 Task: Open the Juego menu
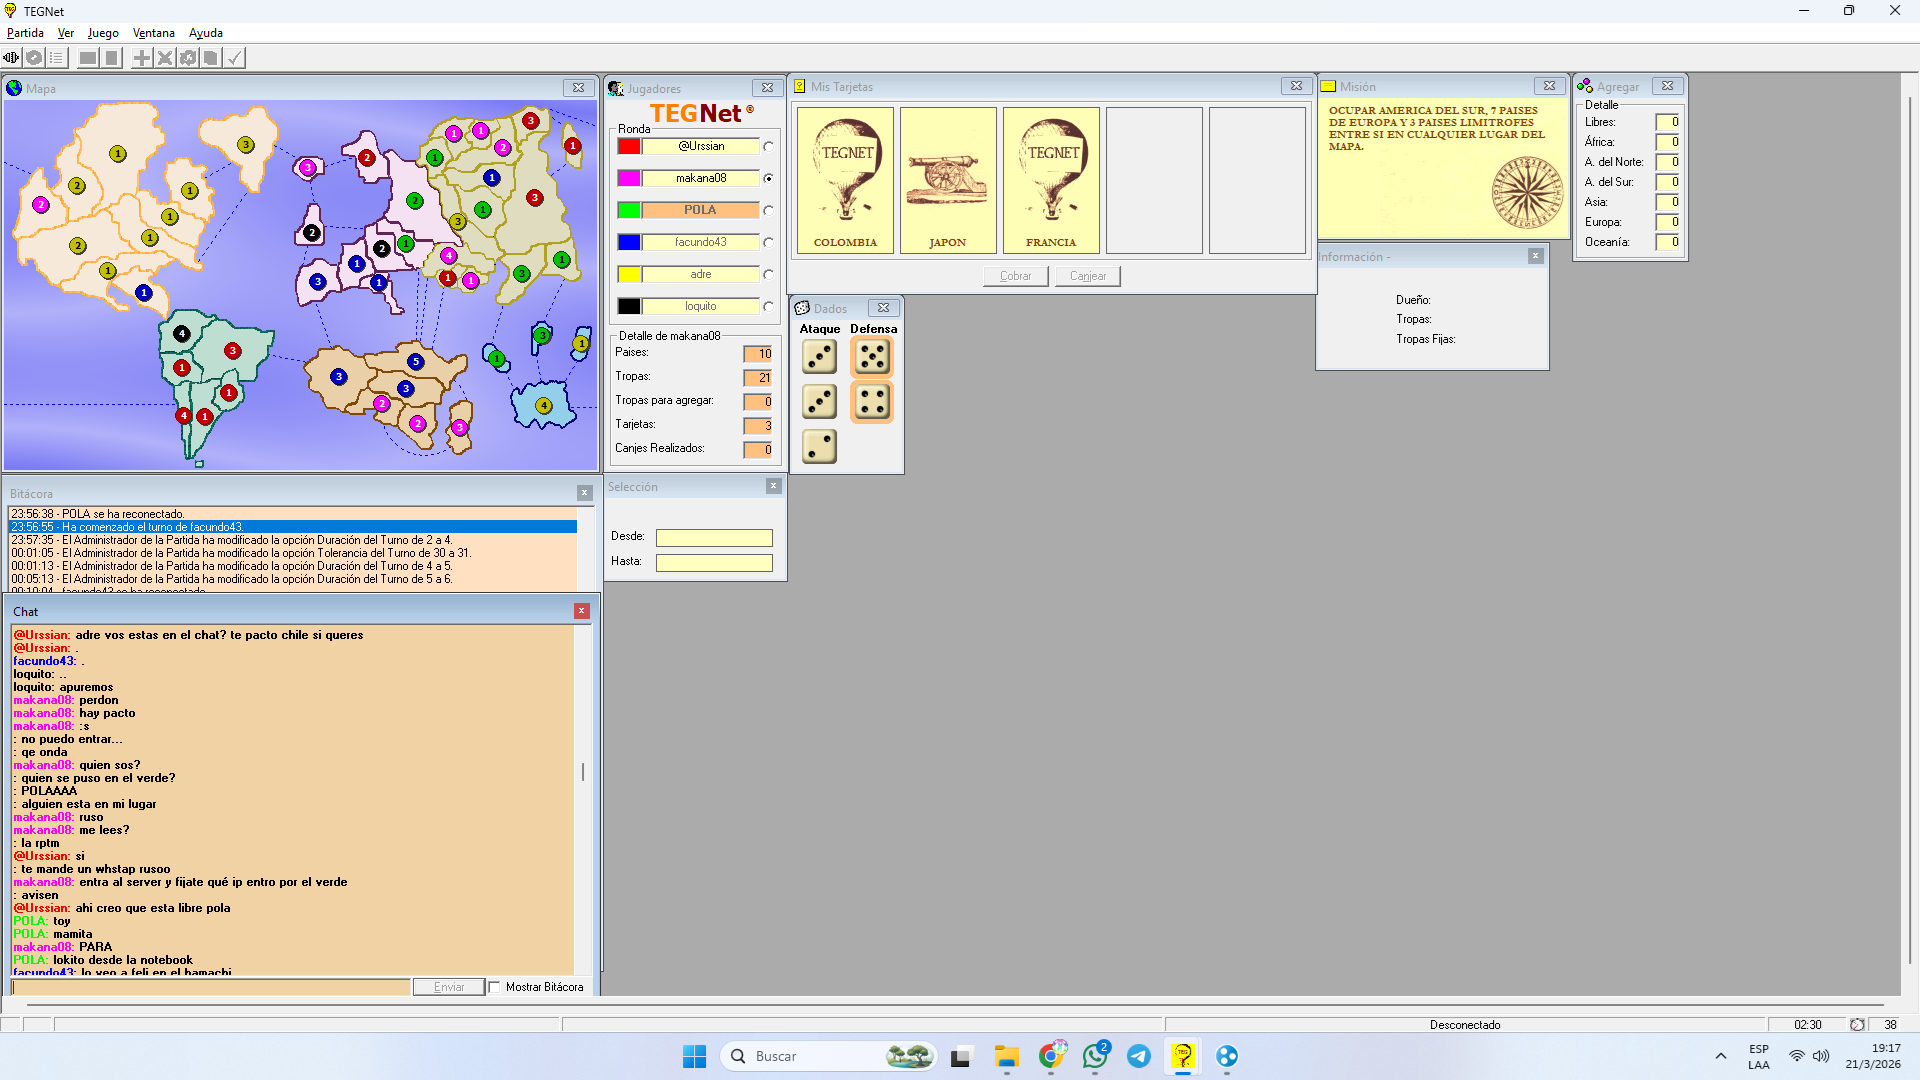pos(103,33)
